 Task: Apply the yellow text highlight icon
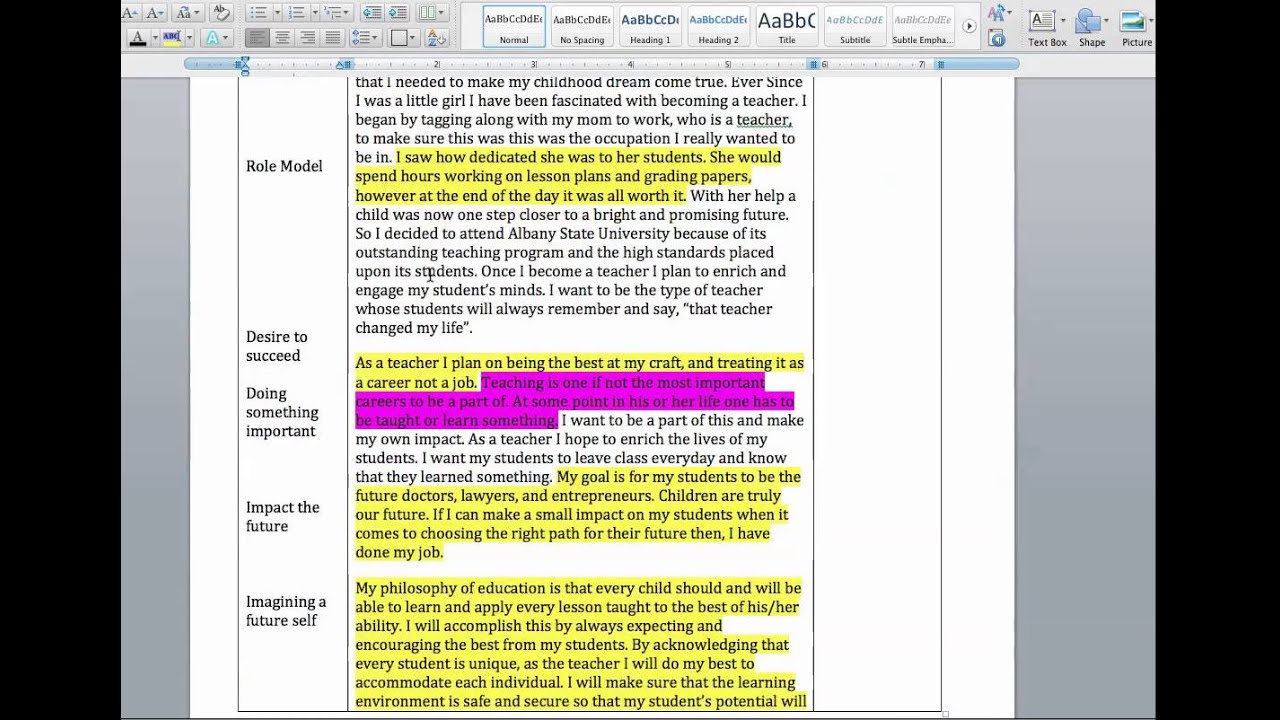(172, 38)
